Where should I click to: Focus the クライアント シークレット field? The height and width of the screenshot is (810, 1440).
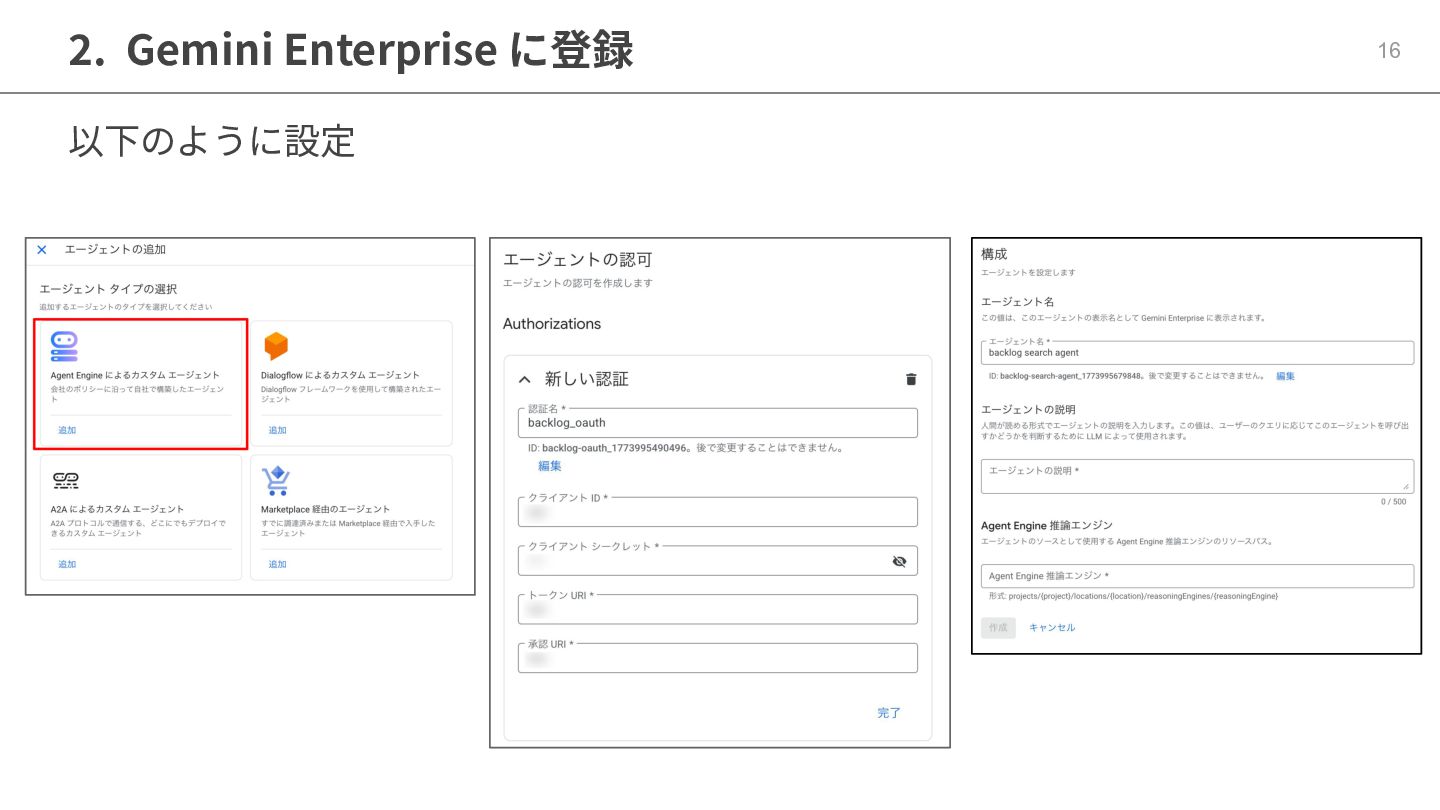pyautogui.click(x=718, y=560)
